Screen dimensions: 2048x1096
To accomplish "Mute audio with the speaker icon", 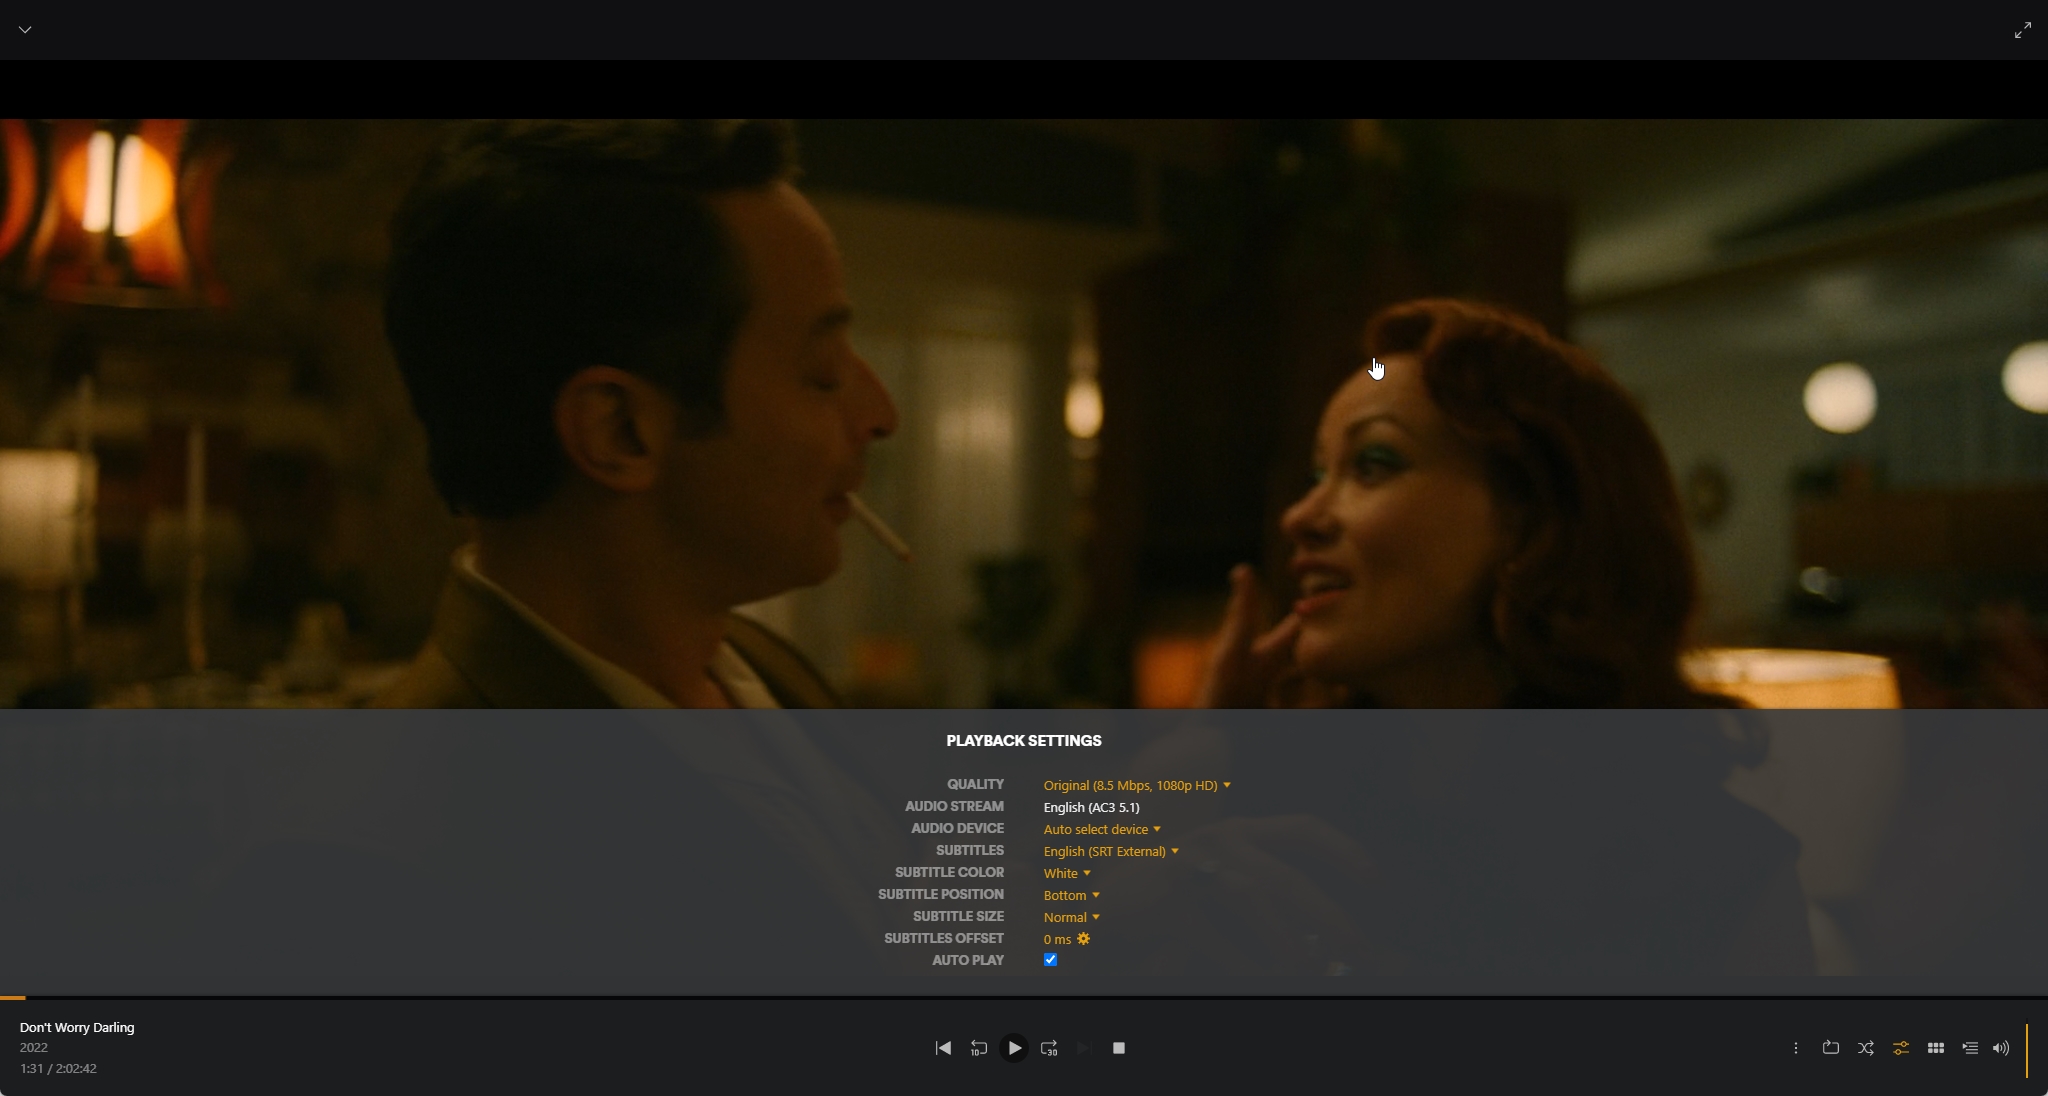I will (x=2000, y=1048).
